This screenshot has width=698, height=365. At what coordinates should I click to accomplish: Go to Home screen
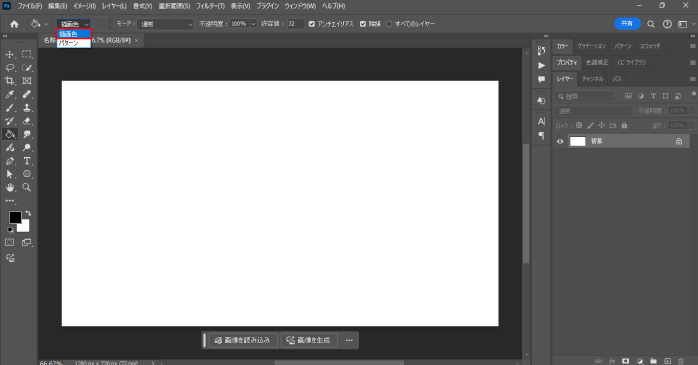click(x=14, y=24)
